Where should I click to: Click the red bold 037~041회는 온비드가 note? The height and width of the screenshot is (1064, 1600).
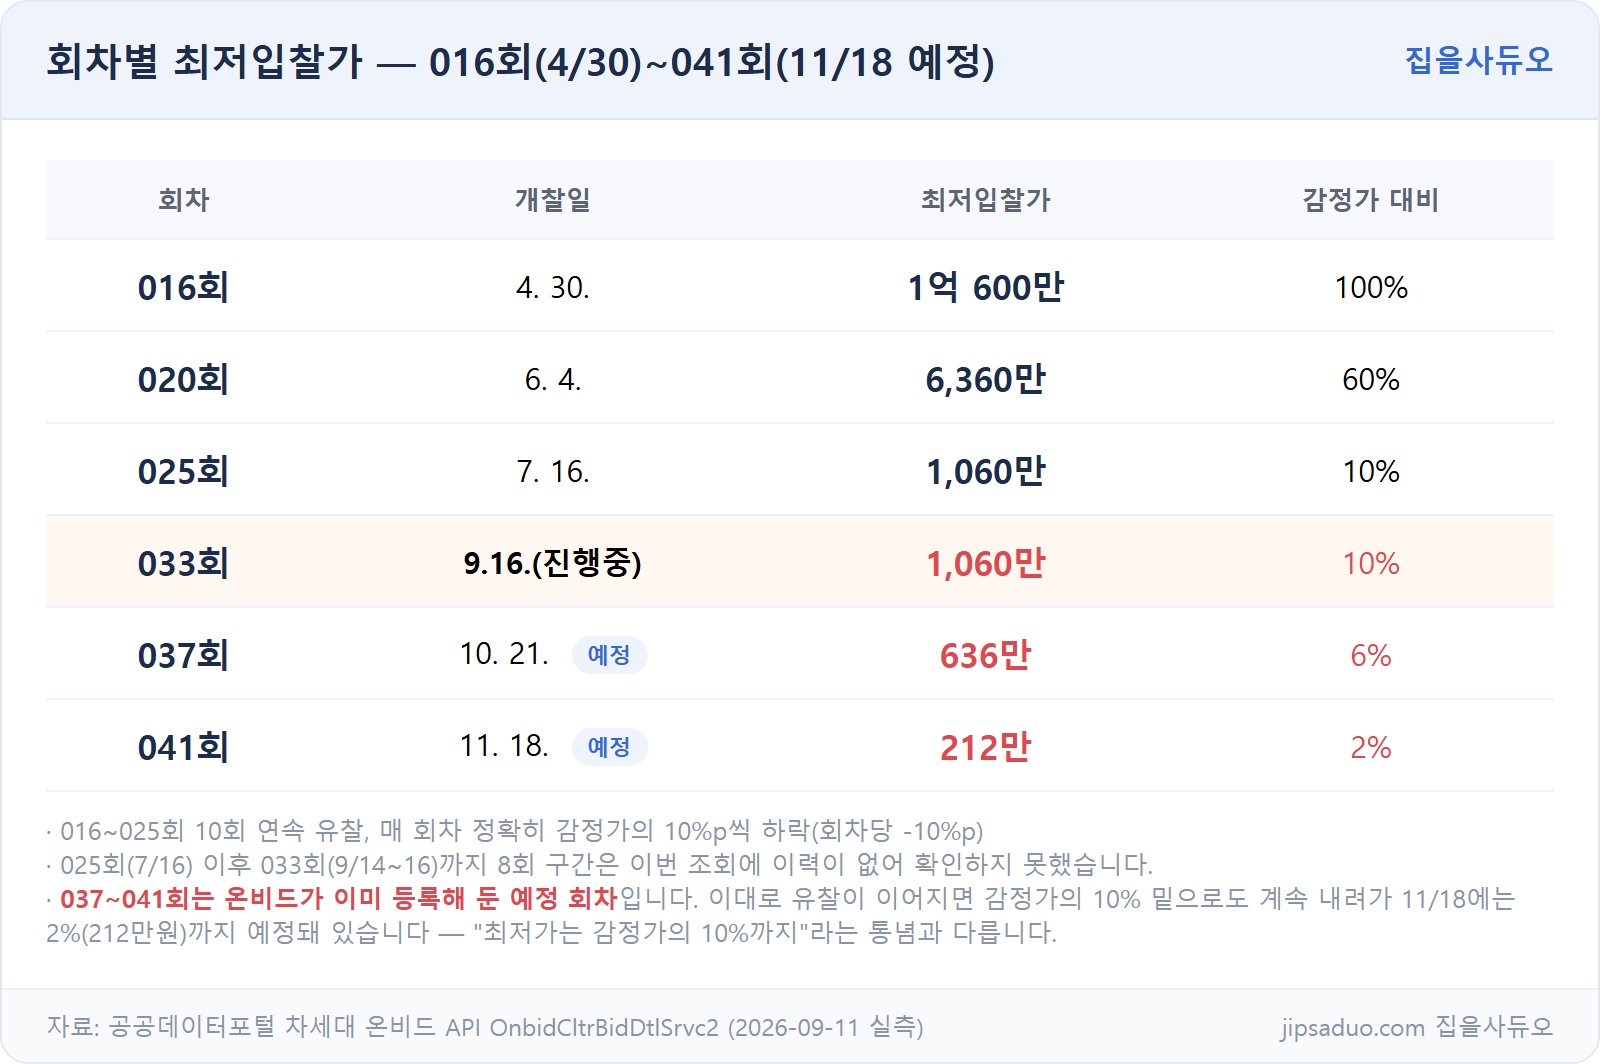point(339,898)
